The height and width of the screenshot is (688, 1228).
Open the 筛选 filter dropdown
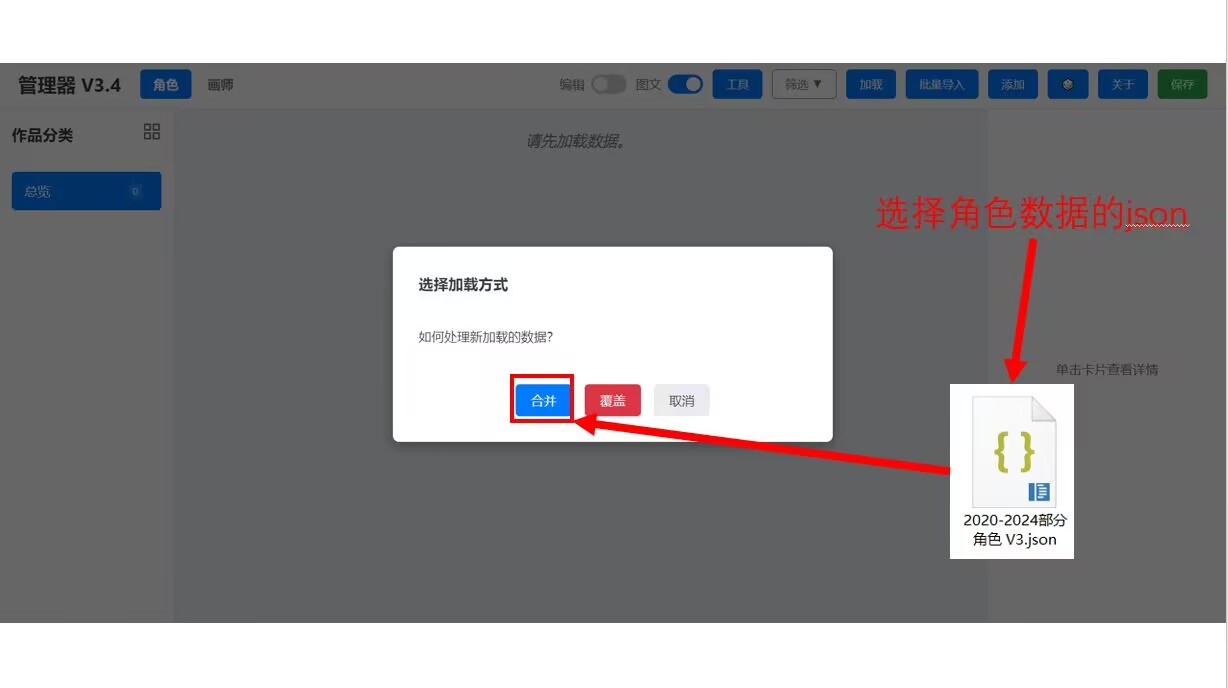(804, 85)
